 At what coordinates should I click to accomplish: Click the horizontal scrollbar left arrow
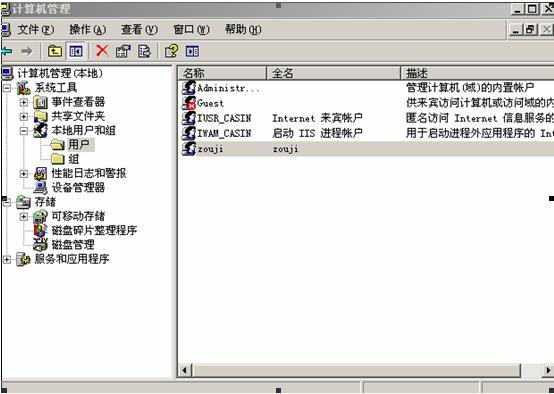click(x=184, y=370)
